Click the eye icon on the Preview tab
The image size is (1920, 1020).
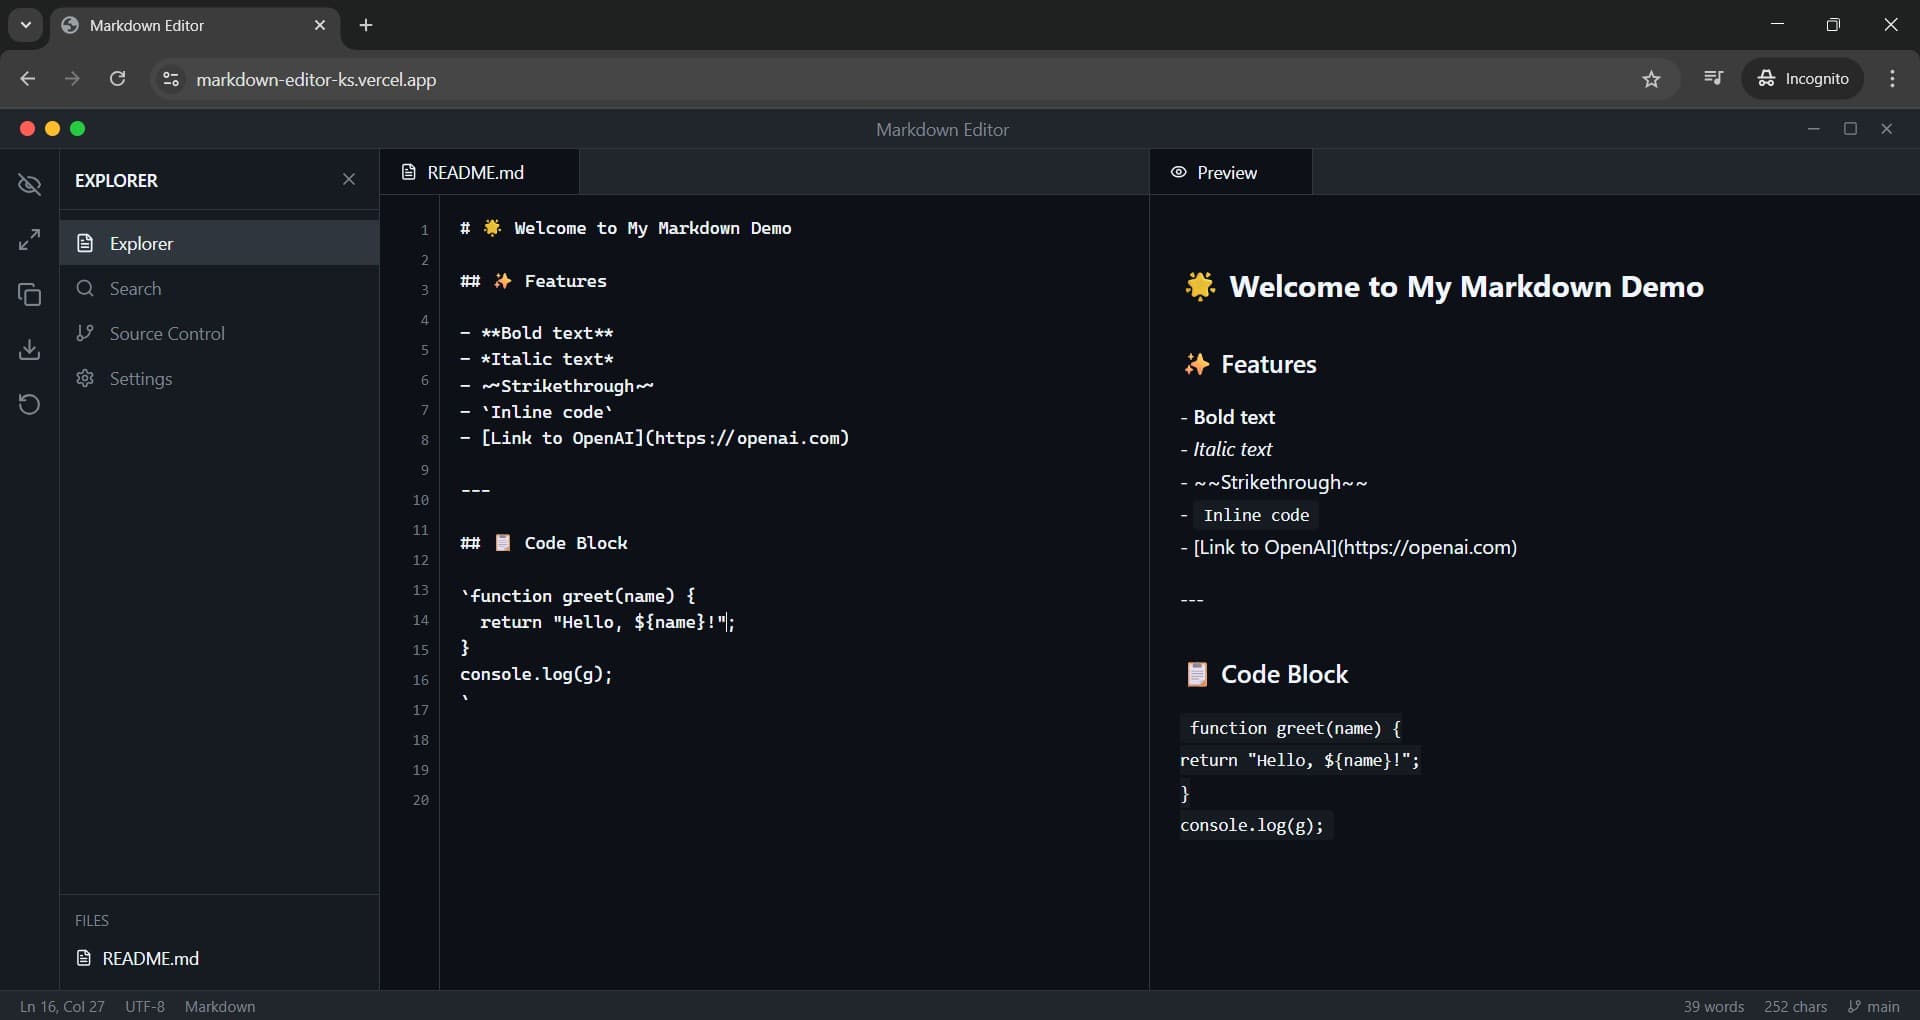point(1179,172)
